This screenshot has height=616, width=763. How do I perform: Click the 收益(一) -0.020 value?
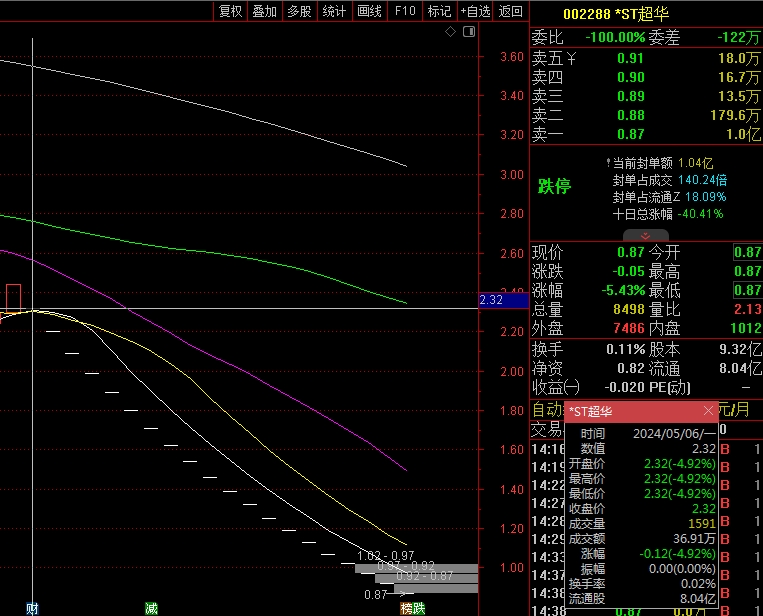pos(624,387)
